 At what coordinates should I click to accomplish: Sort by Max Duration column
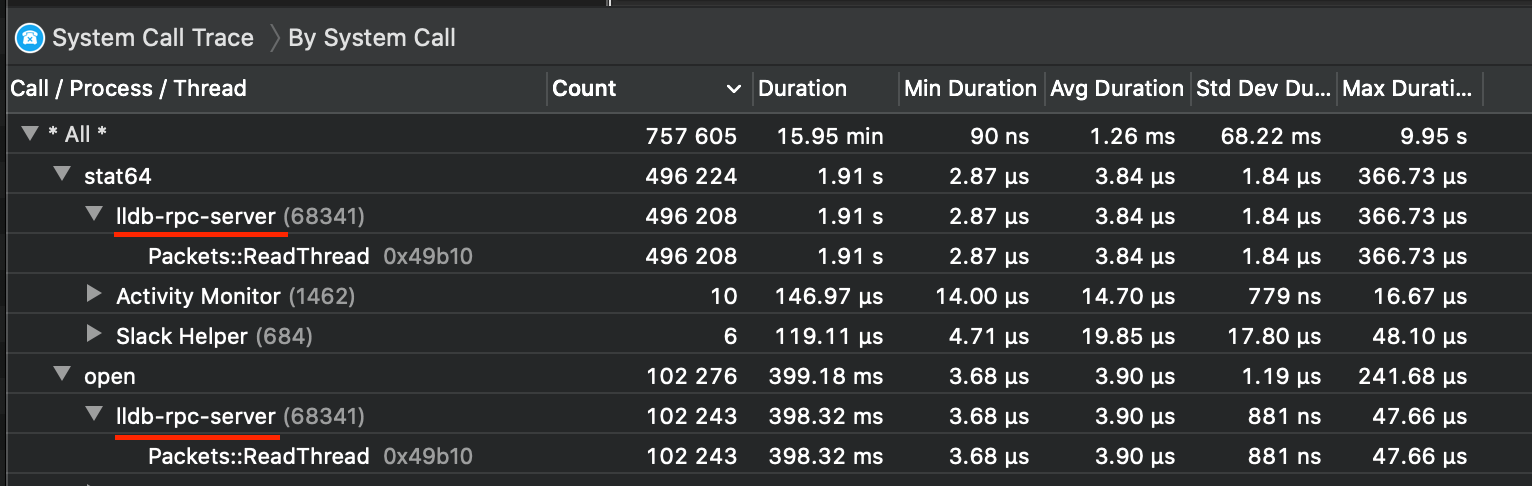(x=1406, y=89)
